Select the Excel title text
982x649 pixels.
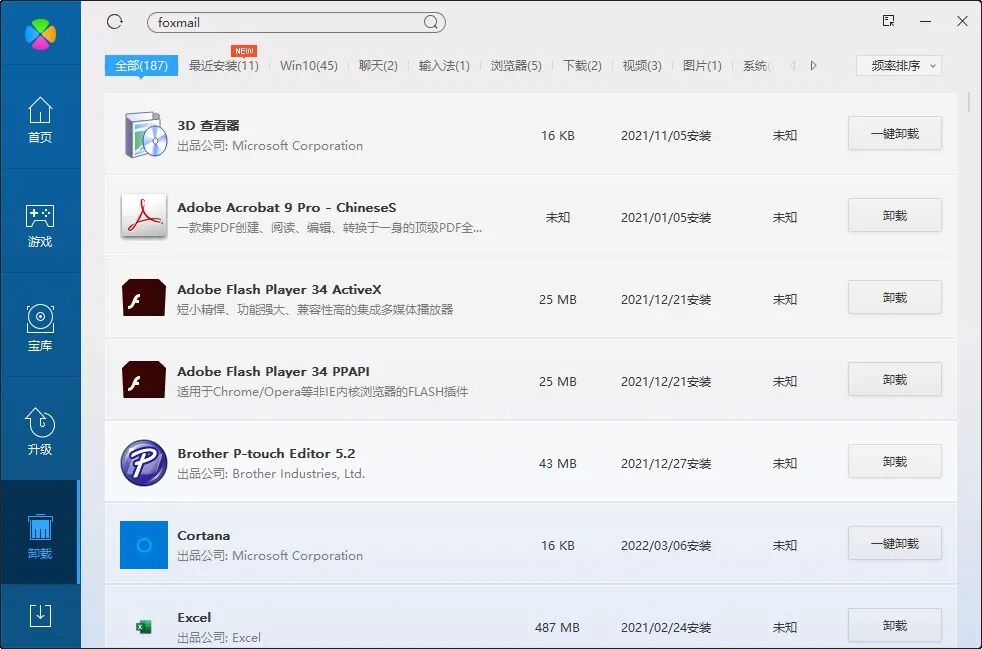(194, 618)
